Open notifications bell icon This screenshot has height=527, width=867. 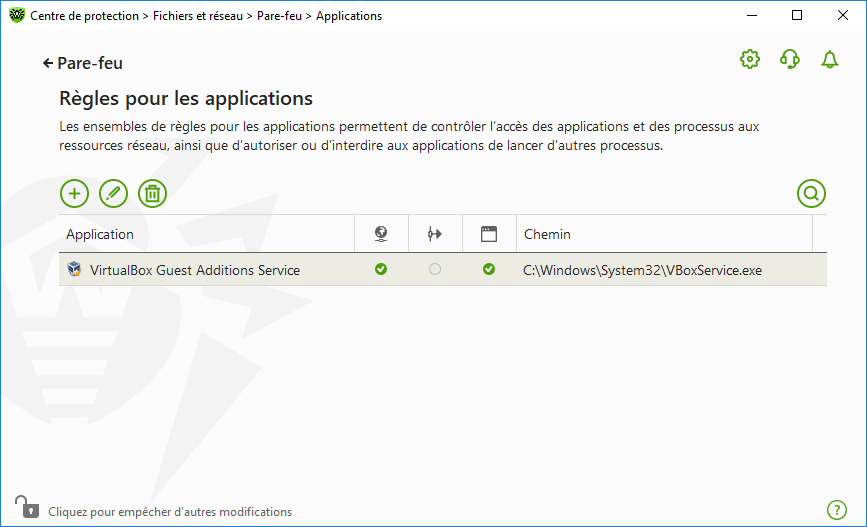click(829, 60)
